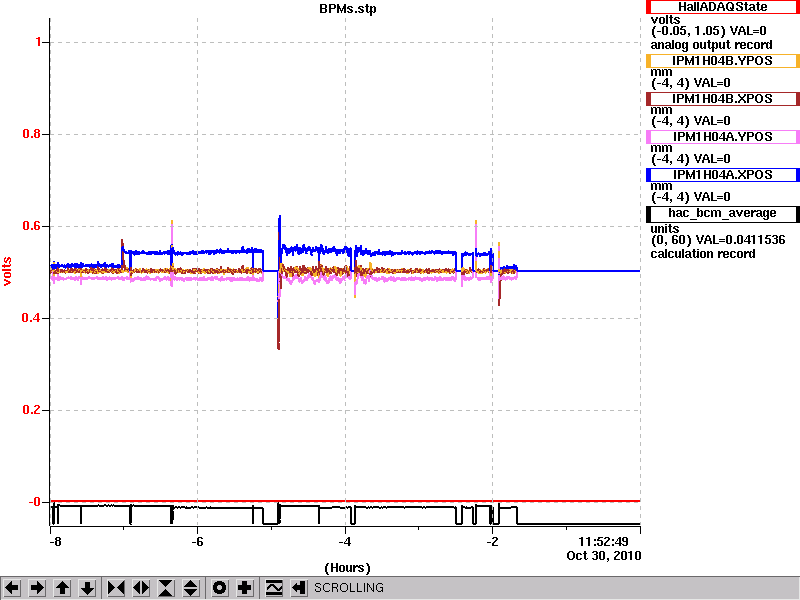
Task: Select the IPM1H04B.XPOS curve legend entry
Action: click(722, 98)
